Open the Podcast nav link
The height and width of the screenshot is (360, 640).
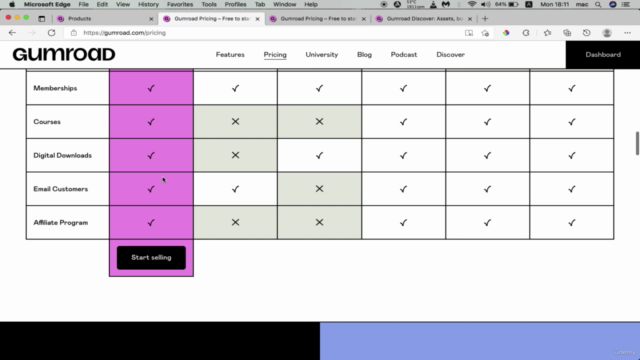[404, 55]
